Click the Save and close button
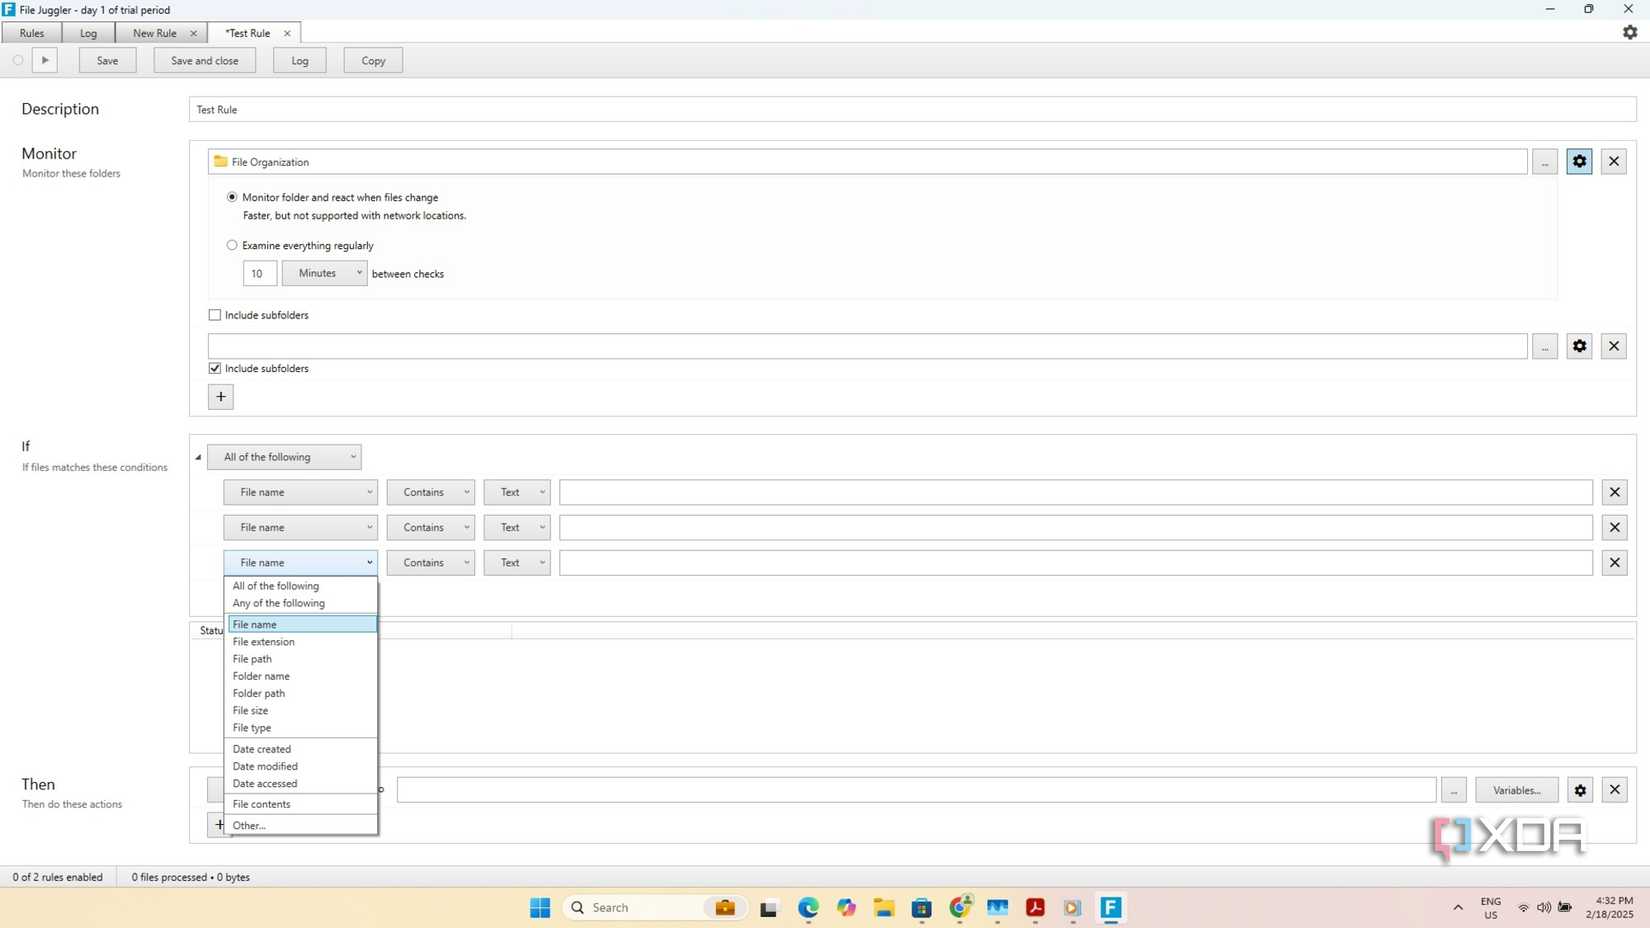Screen dimensions: 1650x928 pos(203,60)
